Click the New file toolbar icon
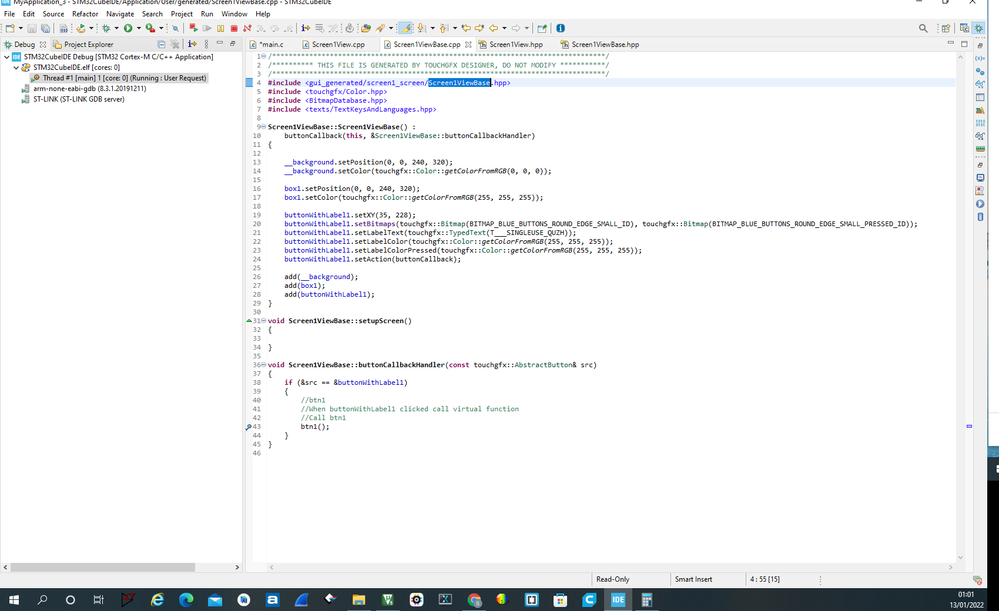 point(10,28)
